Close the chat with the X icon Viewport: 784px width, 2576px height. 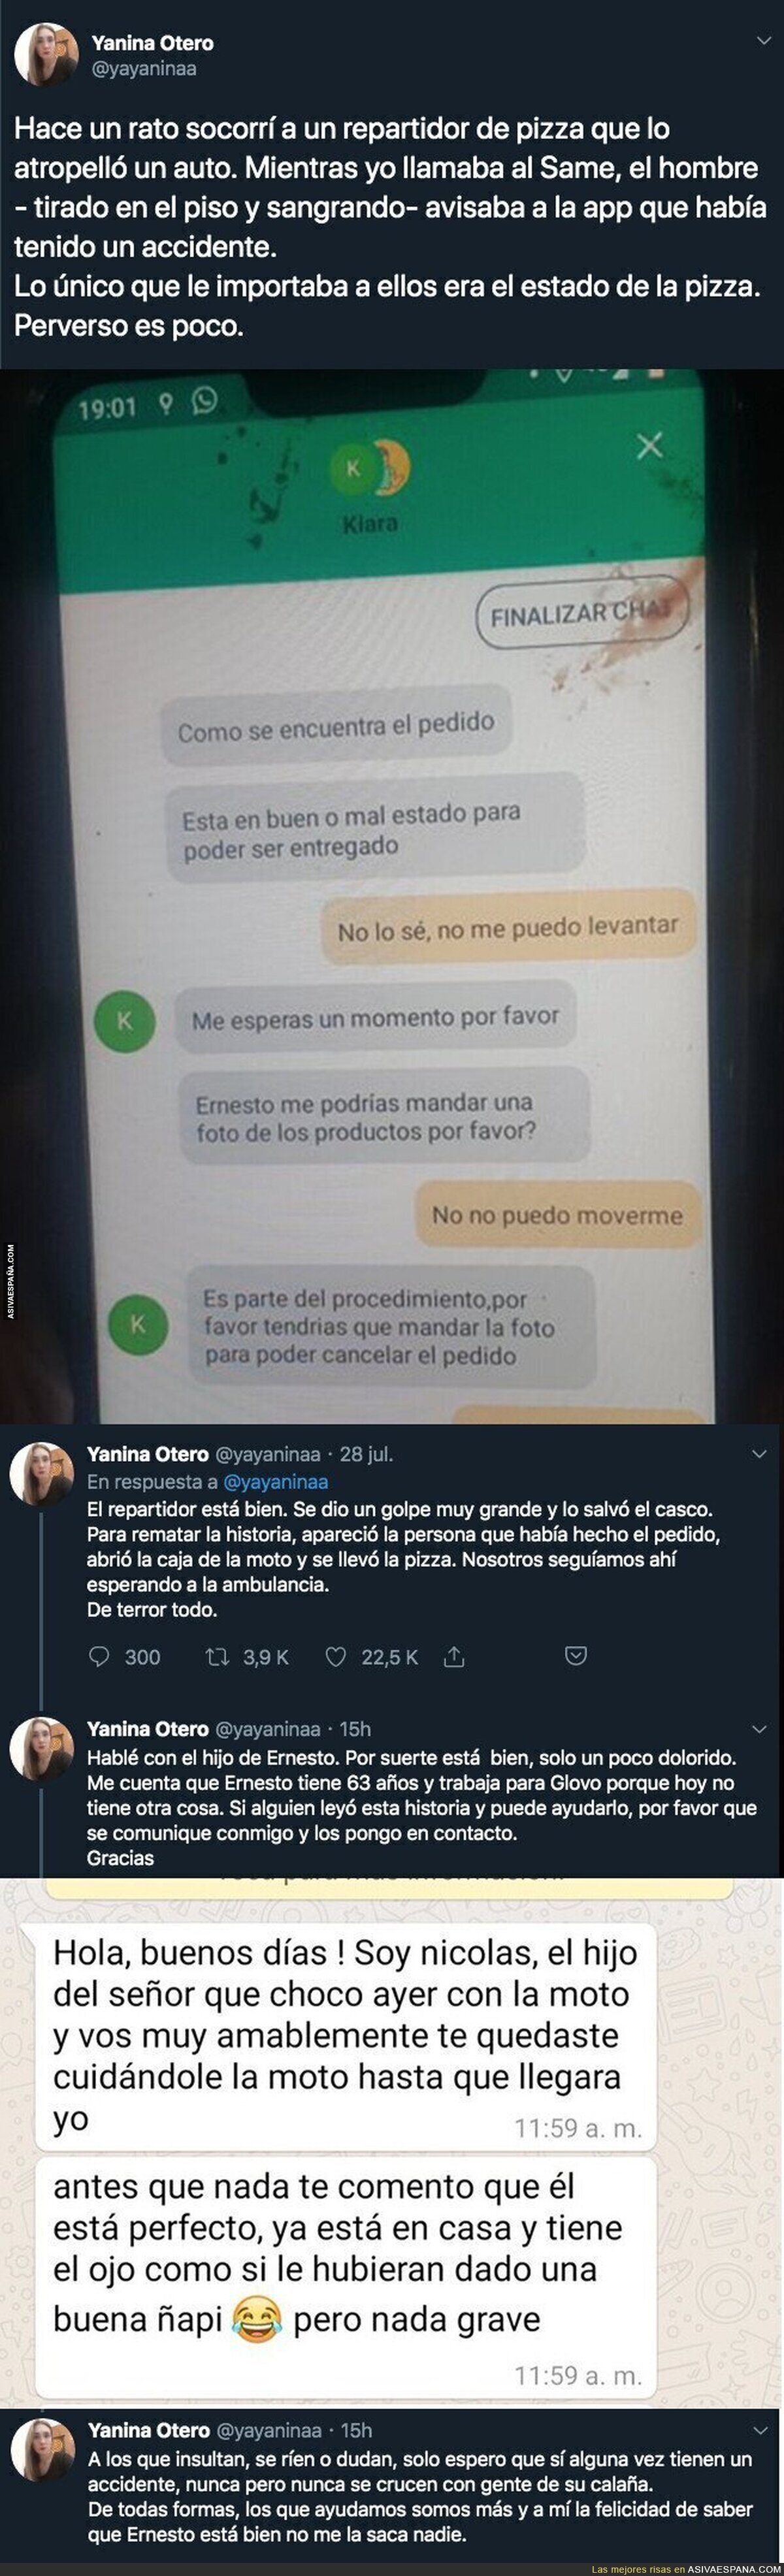point(650,445)
